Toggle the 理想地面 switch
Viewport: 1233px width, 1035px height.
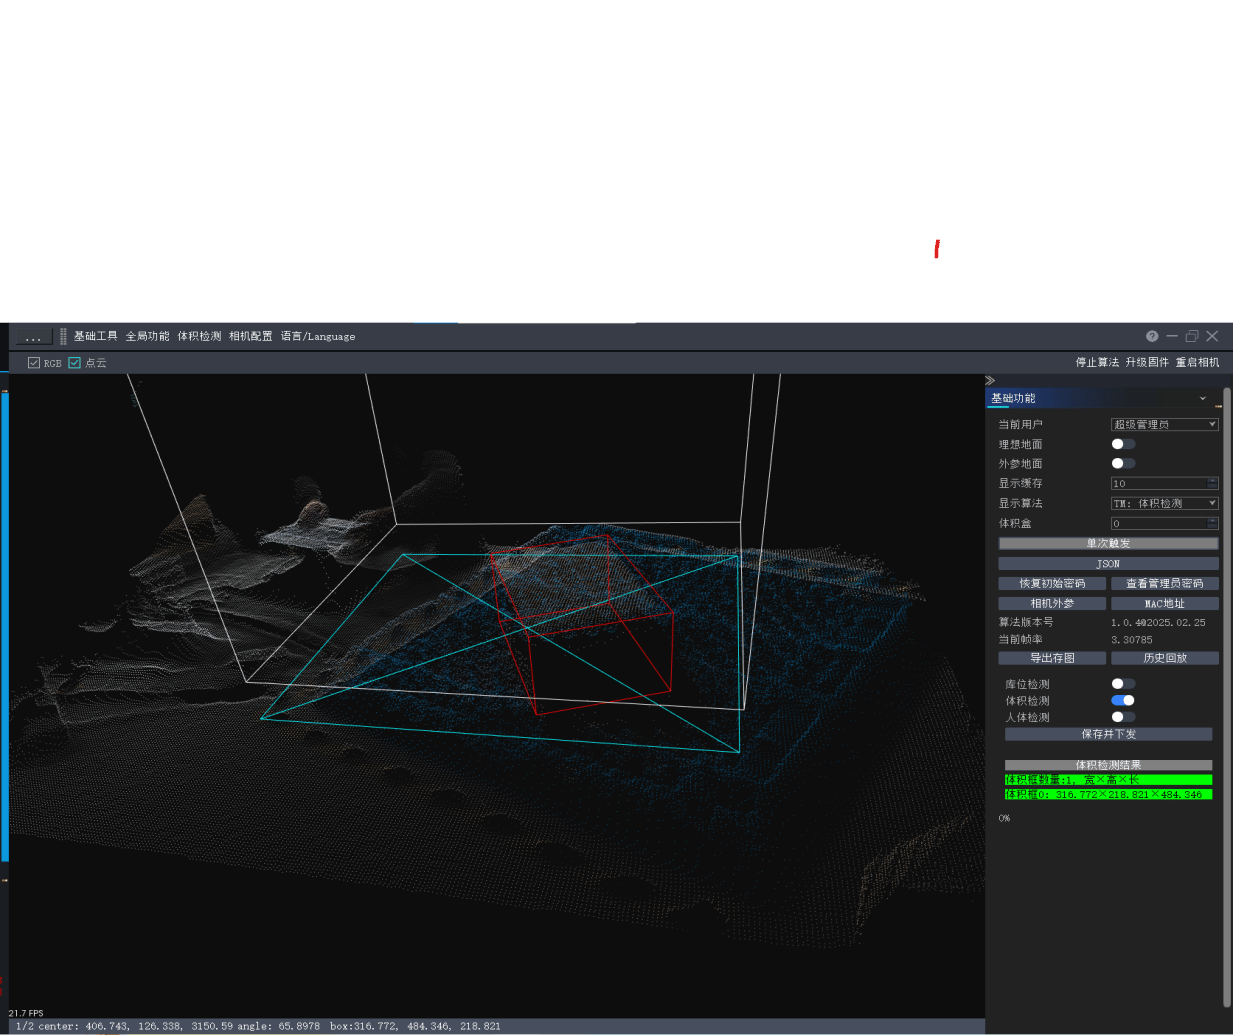coord(1123,444)
